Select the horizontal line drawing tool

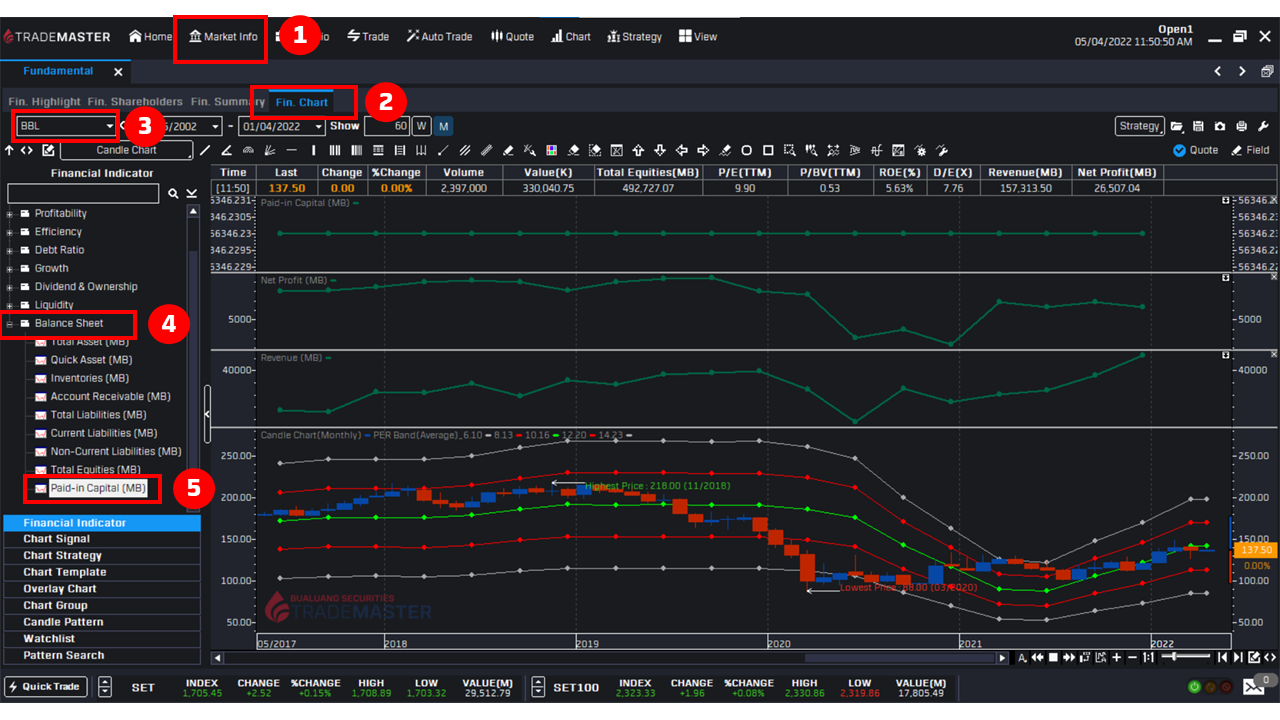click(x=292, y=151)
